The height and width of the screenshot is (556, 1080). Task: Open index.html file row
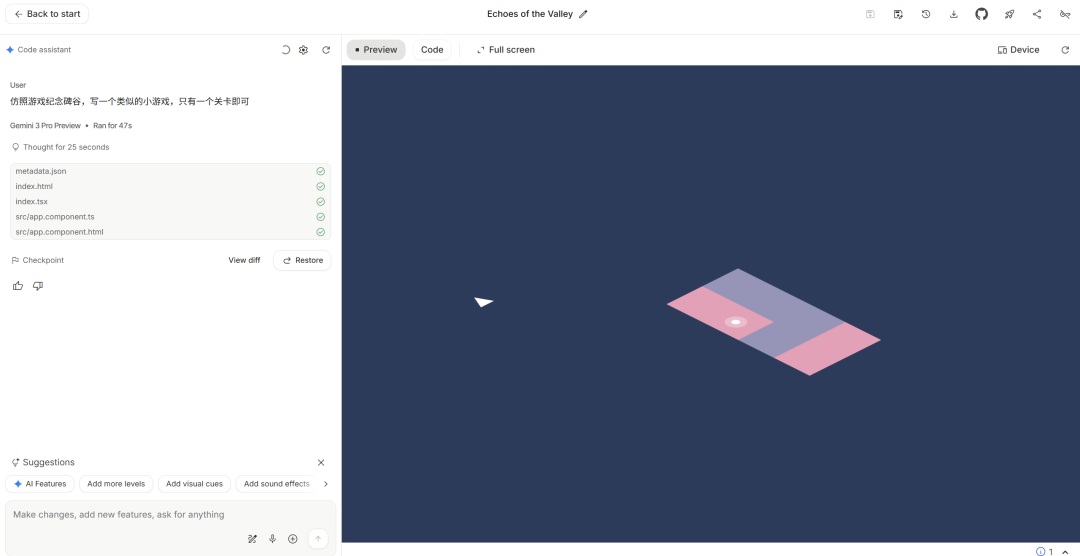[x=170, y=186]
